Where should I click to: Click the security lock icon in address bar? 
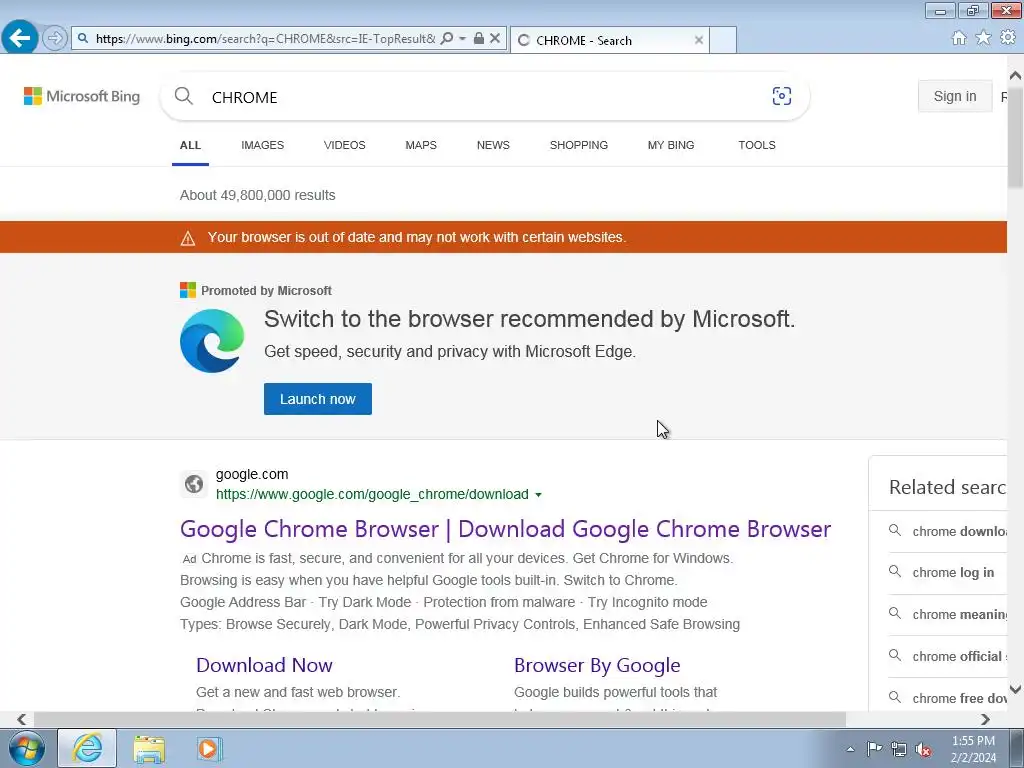[x=479, y=39]
